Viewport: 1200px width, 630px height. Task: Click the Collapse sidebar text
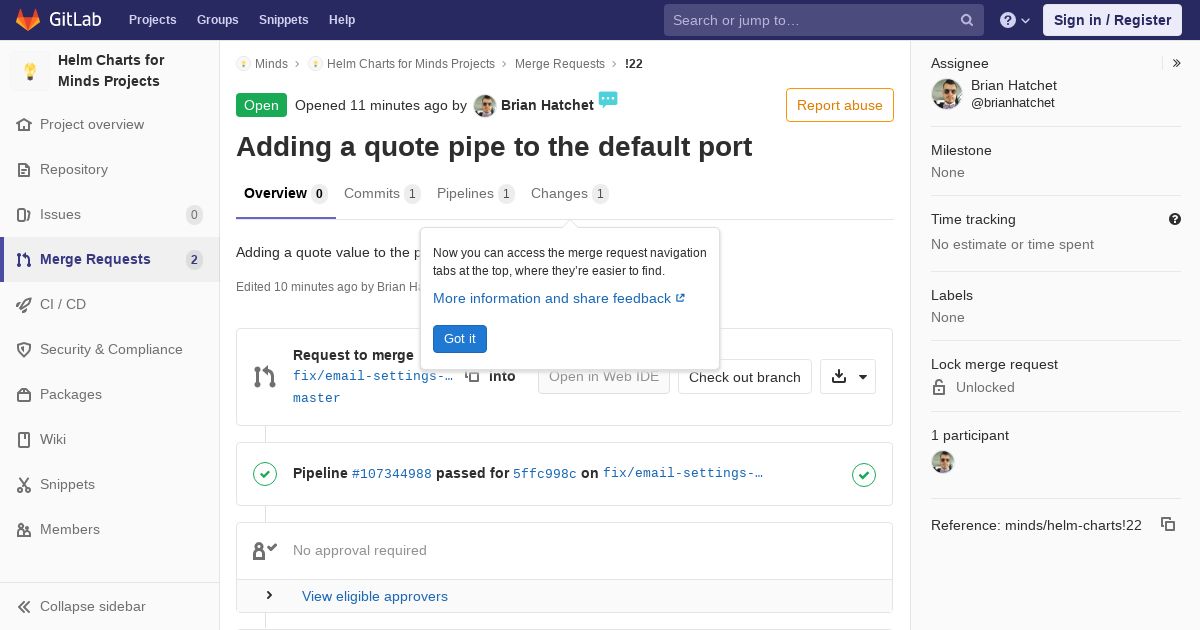[93, 607]
